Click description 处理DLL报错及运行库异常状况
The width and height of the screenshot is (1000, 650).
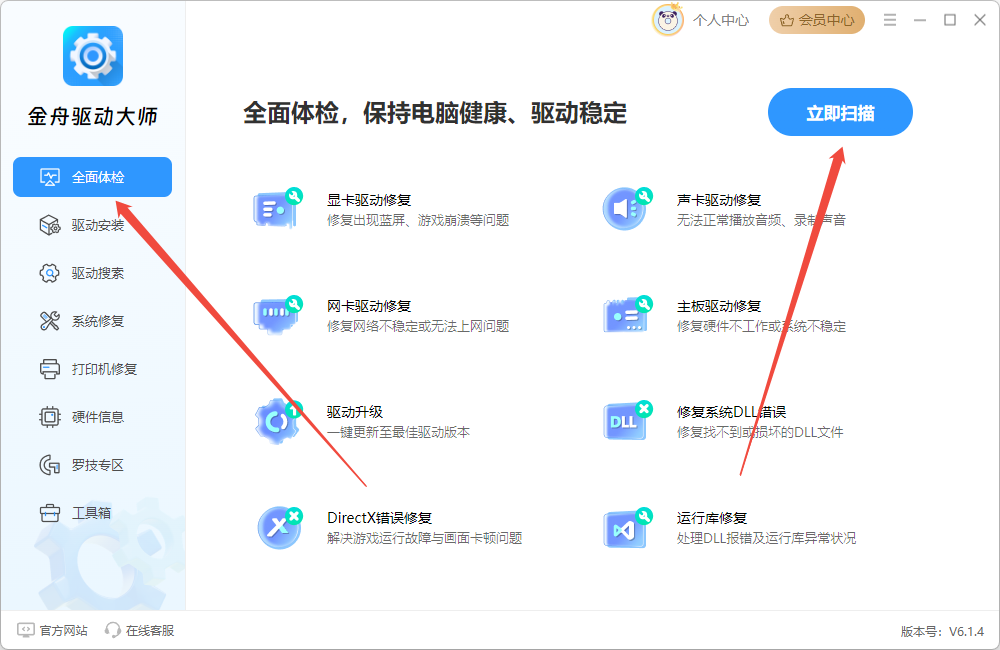[x=767, y=538]
